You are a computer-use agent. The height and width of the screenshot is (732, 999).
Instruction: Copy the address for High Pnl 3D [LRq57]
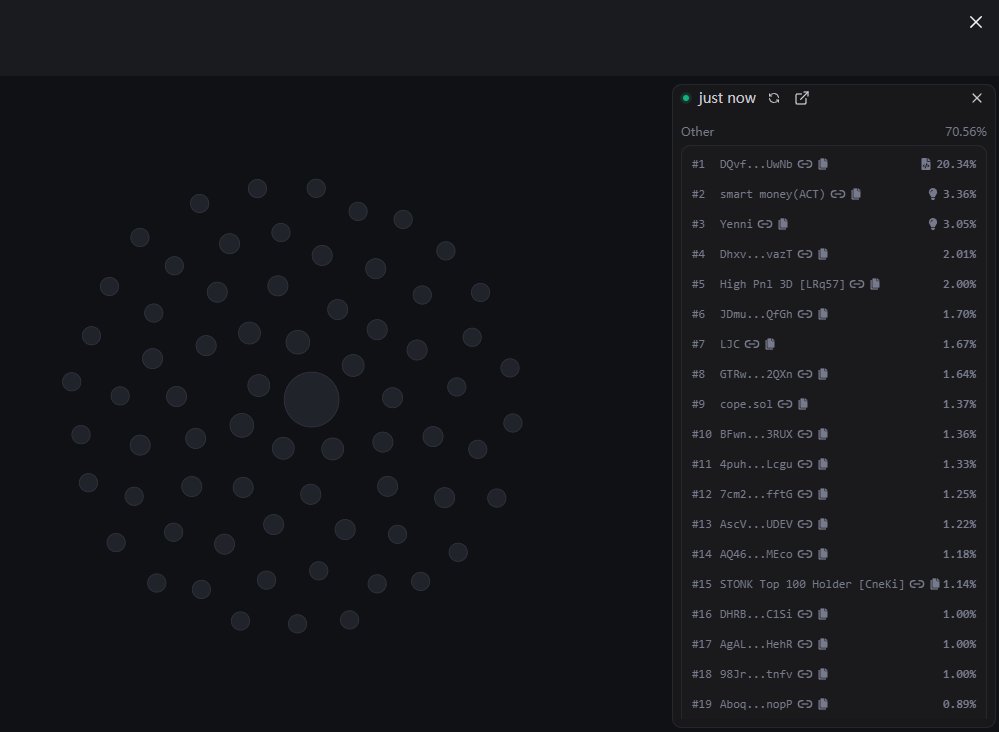[x=875, y=284]
